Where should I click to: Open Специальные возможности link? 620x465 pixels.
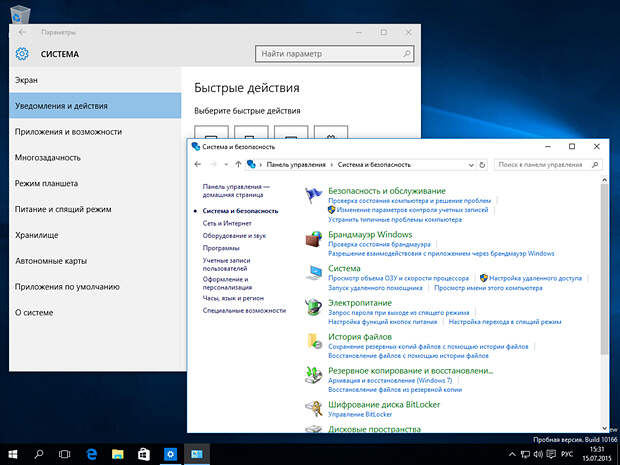click(244, 310)
